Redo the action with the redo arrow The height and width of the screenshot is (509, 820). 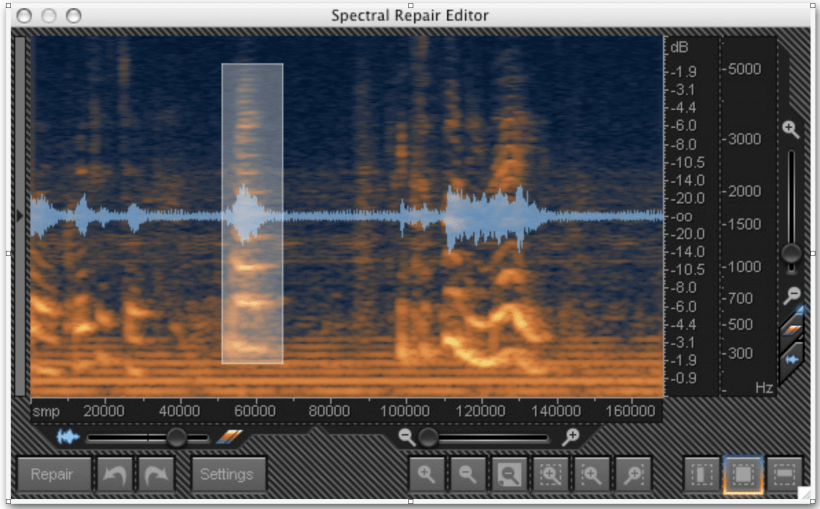pos(155,474)
